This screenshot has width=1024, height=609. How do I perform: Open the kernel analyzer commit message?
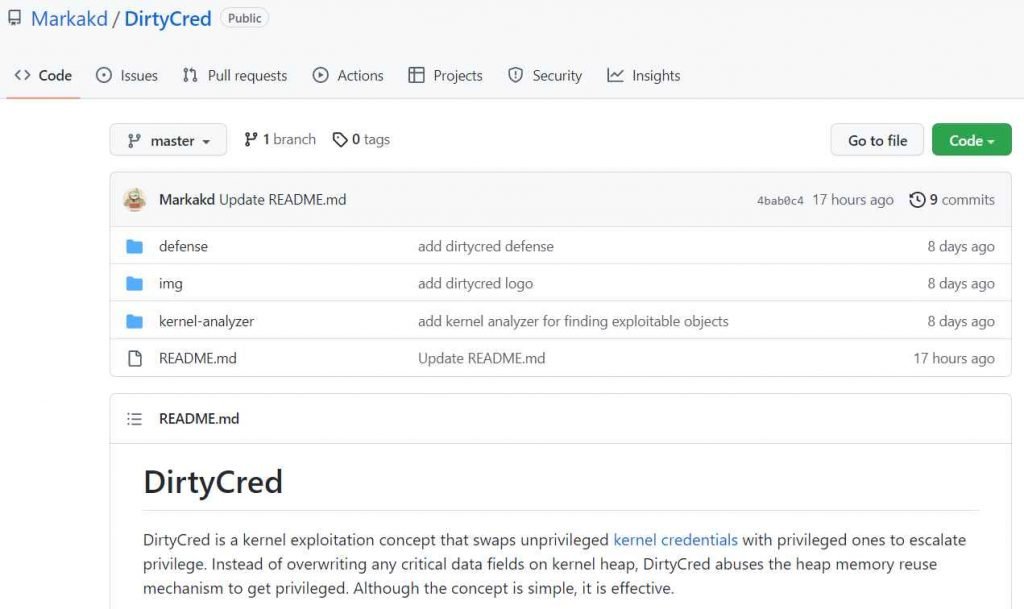click(x=573, y=321)
